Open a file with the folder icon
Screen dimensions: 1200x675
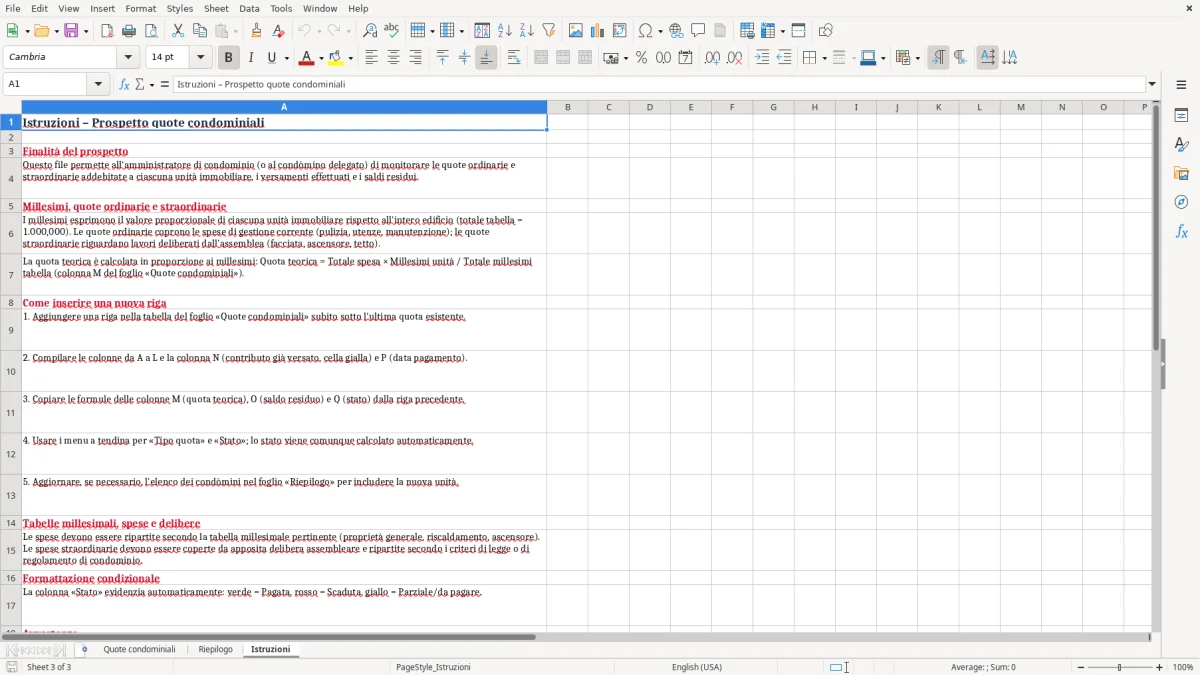[x=40, y=31]
